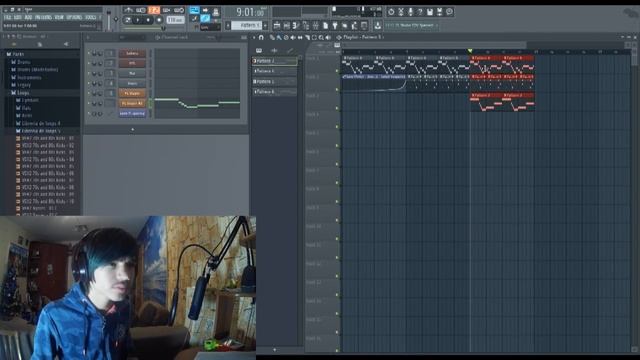Collapse the Packs folder in browser

[15, 54]
